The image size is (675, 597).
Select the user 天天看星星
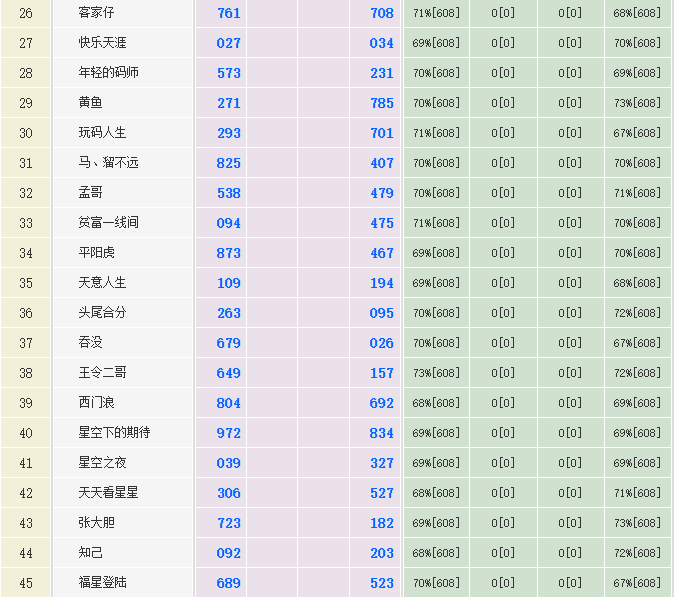[108, 493]
